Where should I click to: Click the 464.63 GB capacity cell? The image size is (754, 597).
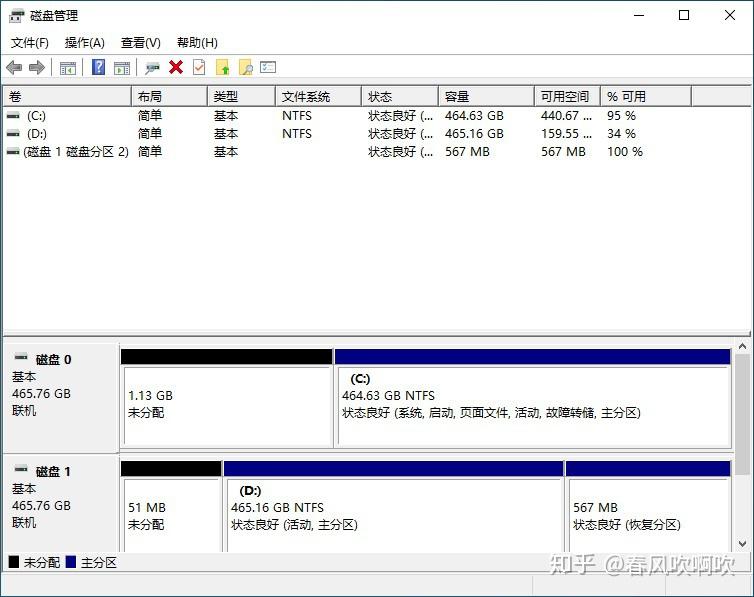(474, 116)
